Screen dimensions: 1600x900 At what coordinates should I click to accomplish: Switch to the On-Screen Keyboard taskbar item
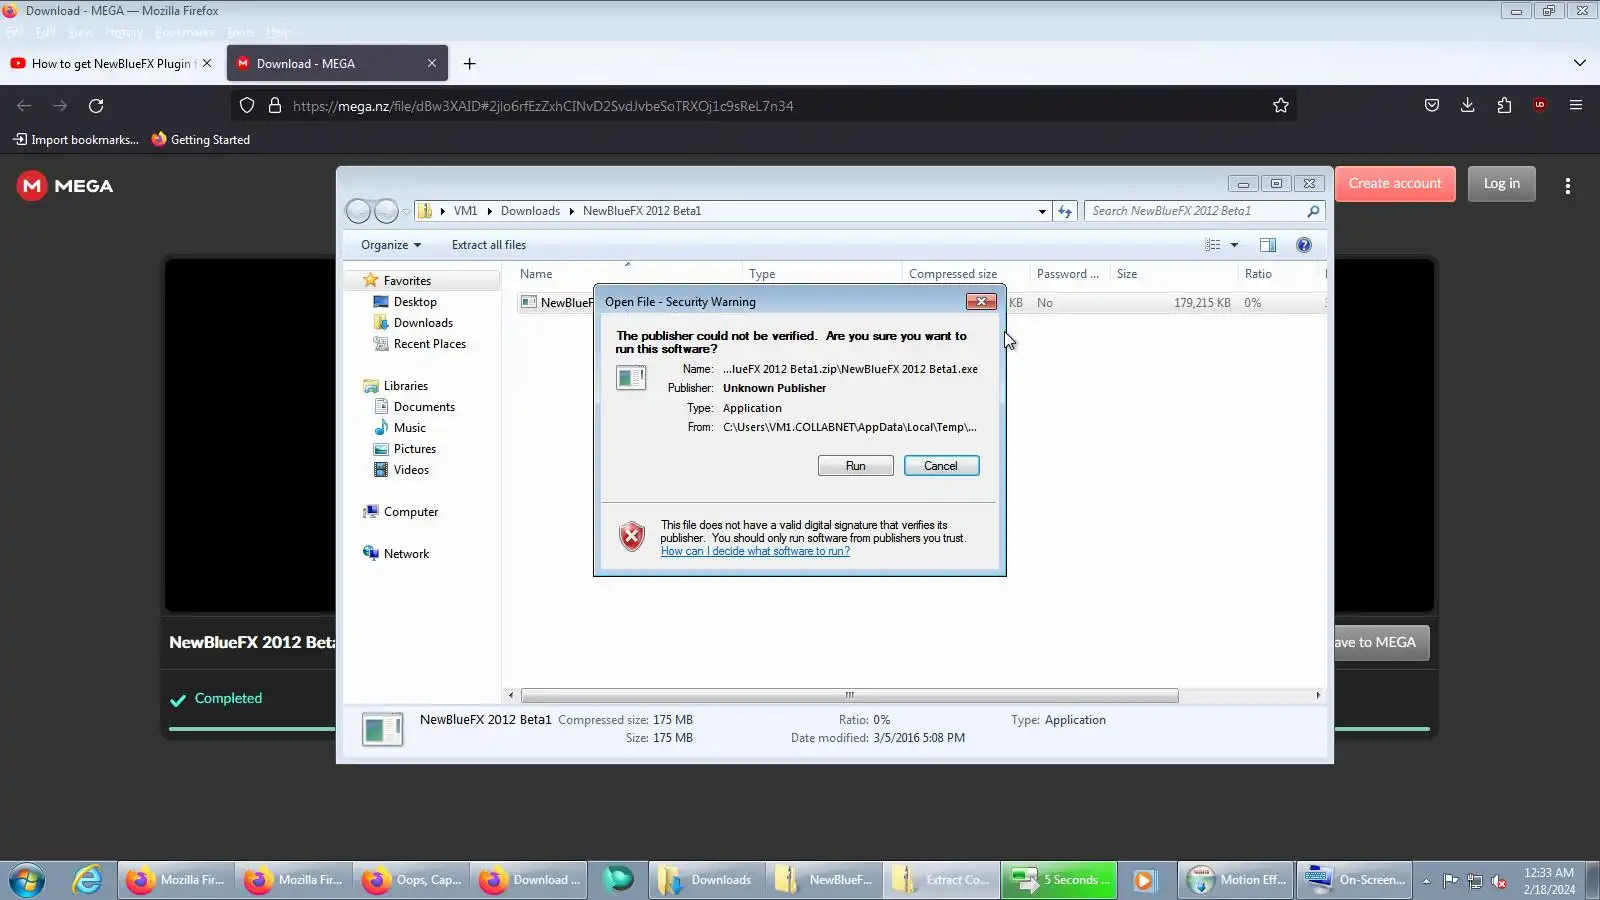(x=1355, y=880)
